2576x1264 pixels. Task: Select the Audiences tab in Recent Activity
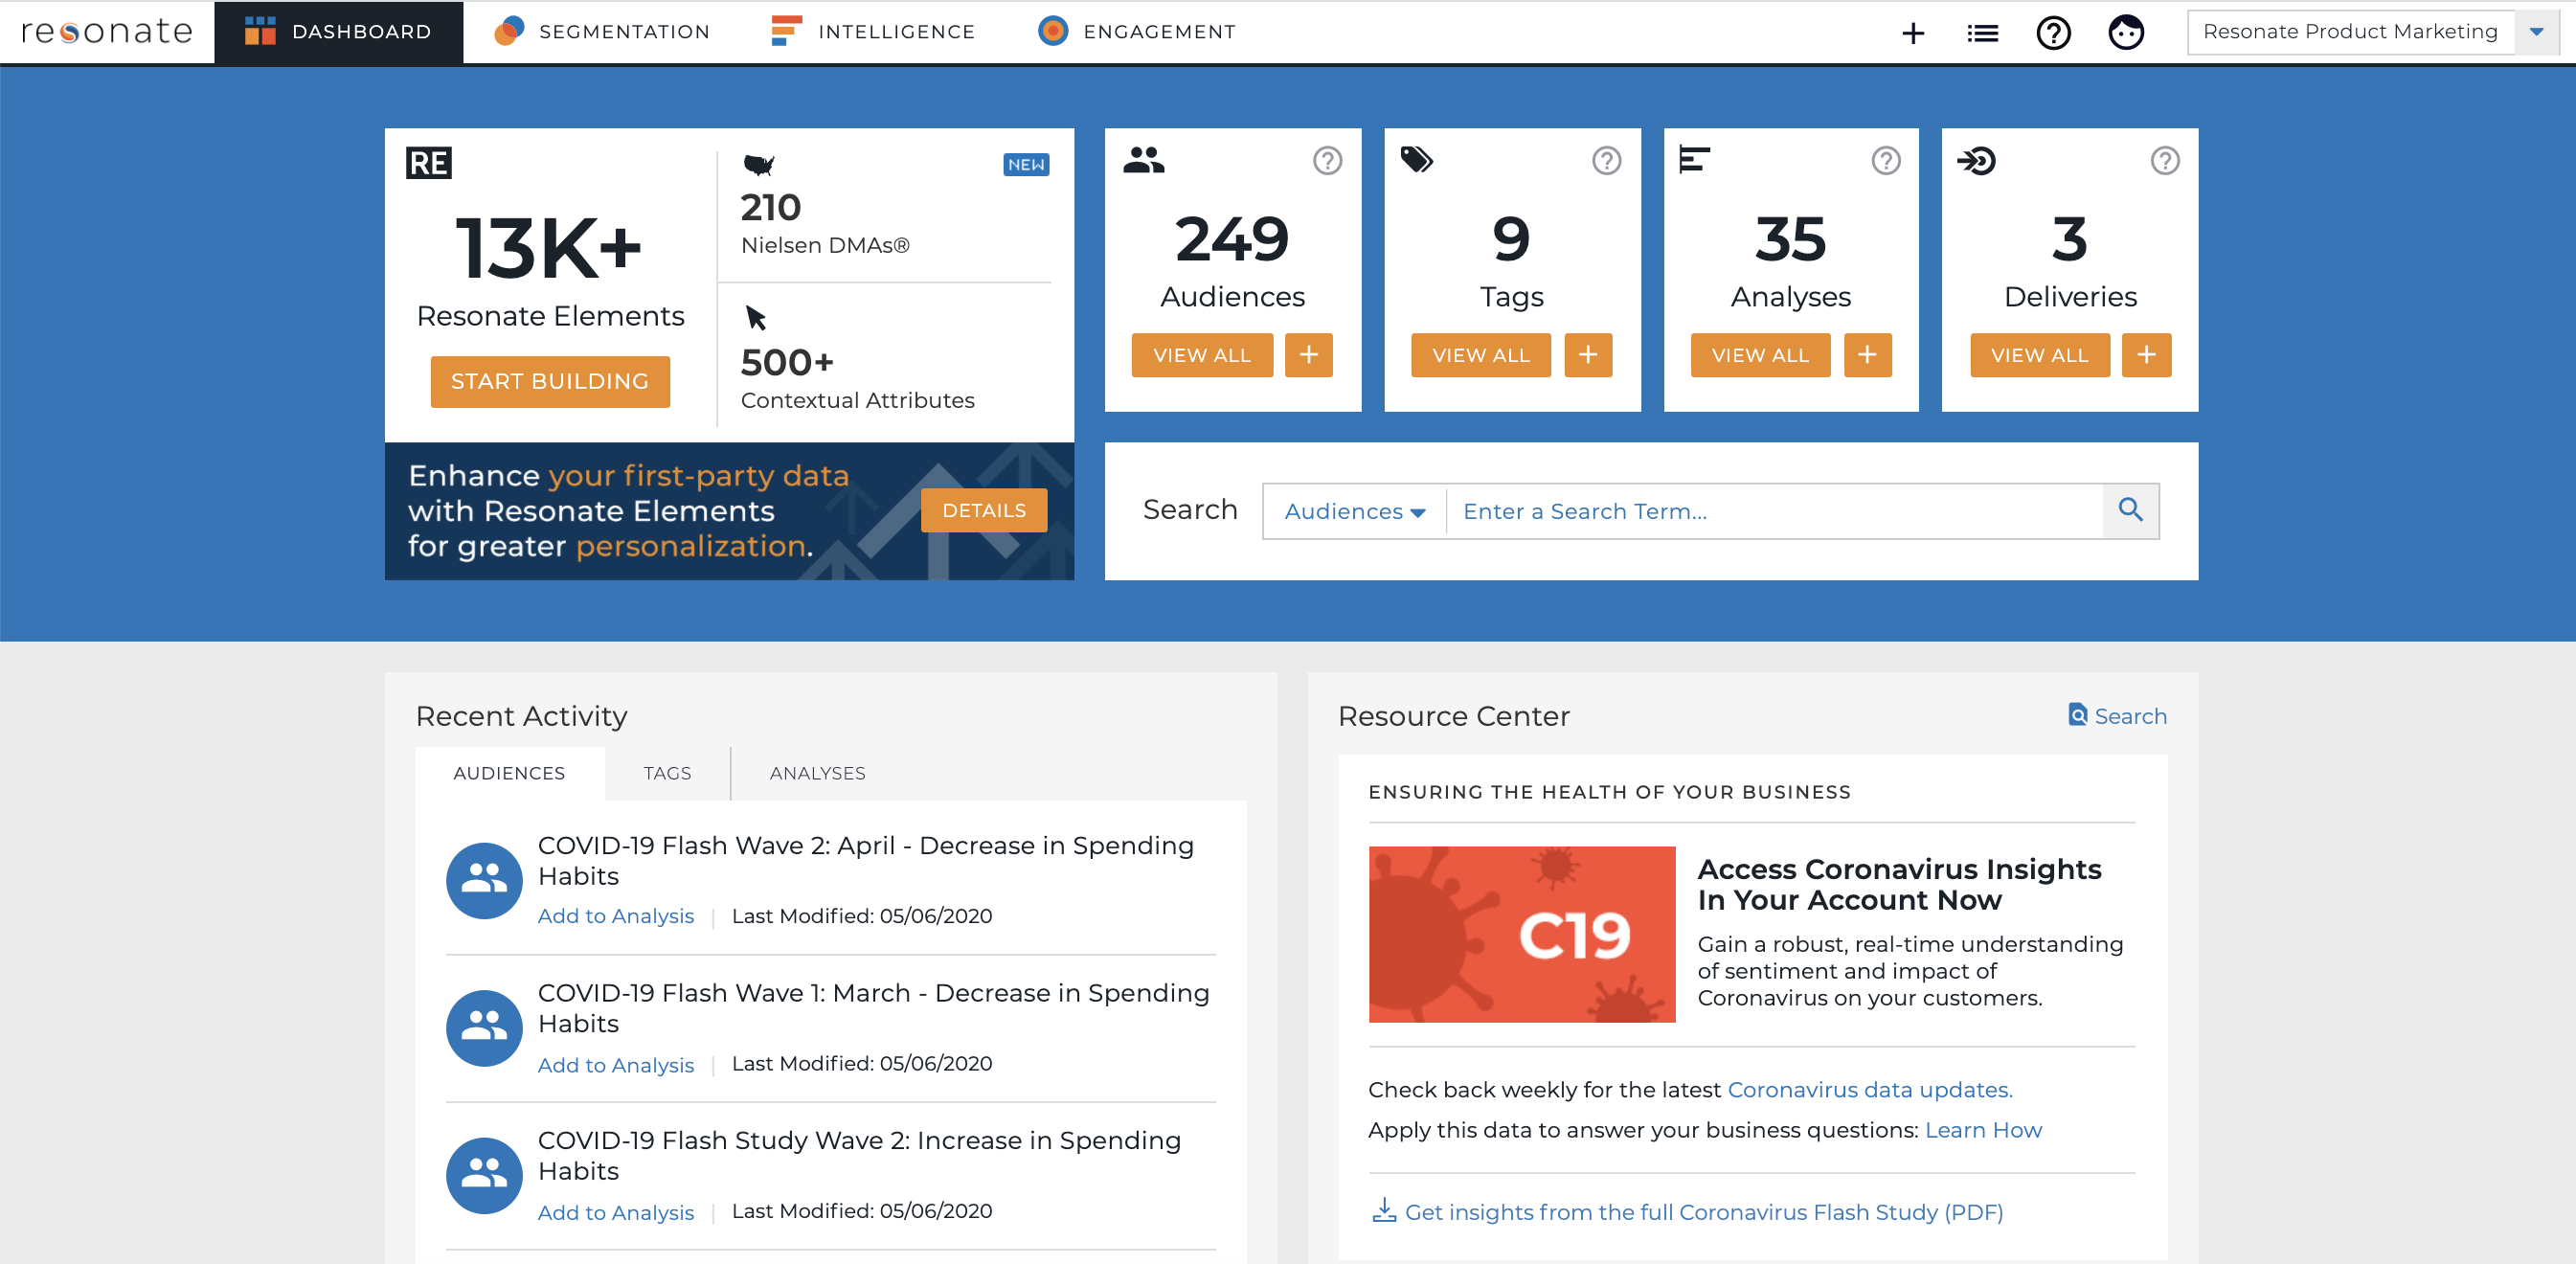(x=509, y=773)
